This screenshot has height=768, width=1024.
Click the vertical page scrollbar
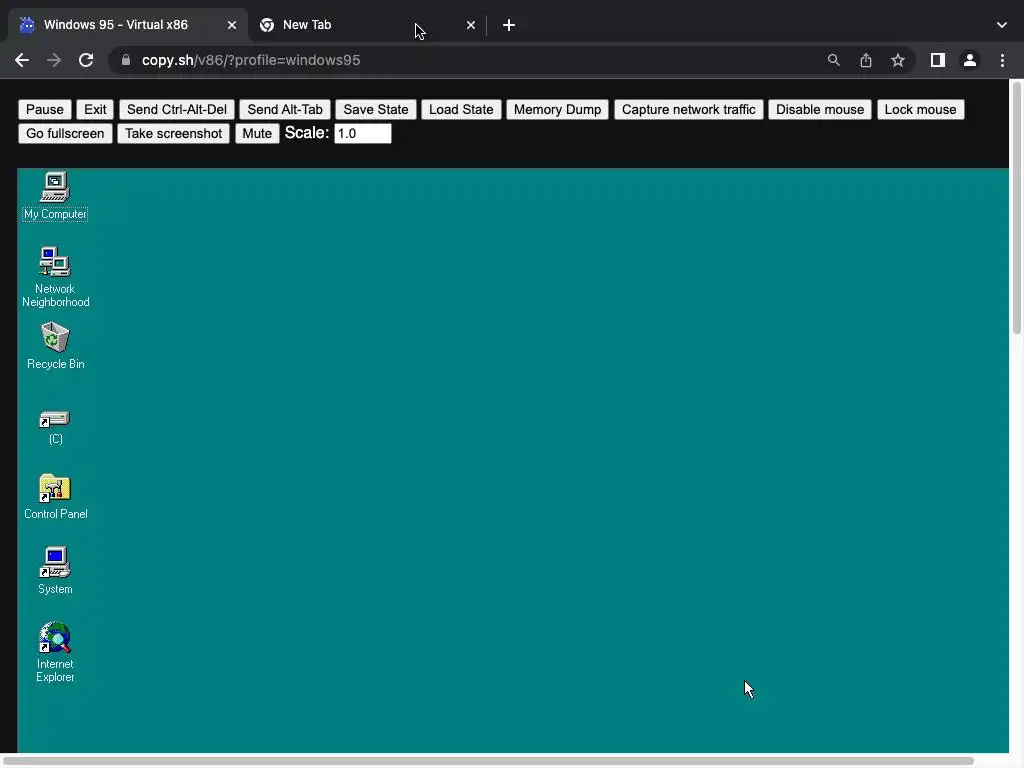click(1017, 209)
